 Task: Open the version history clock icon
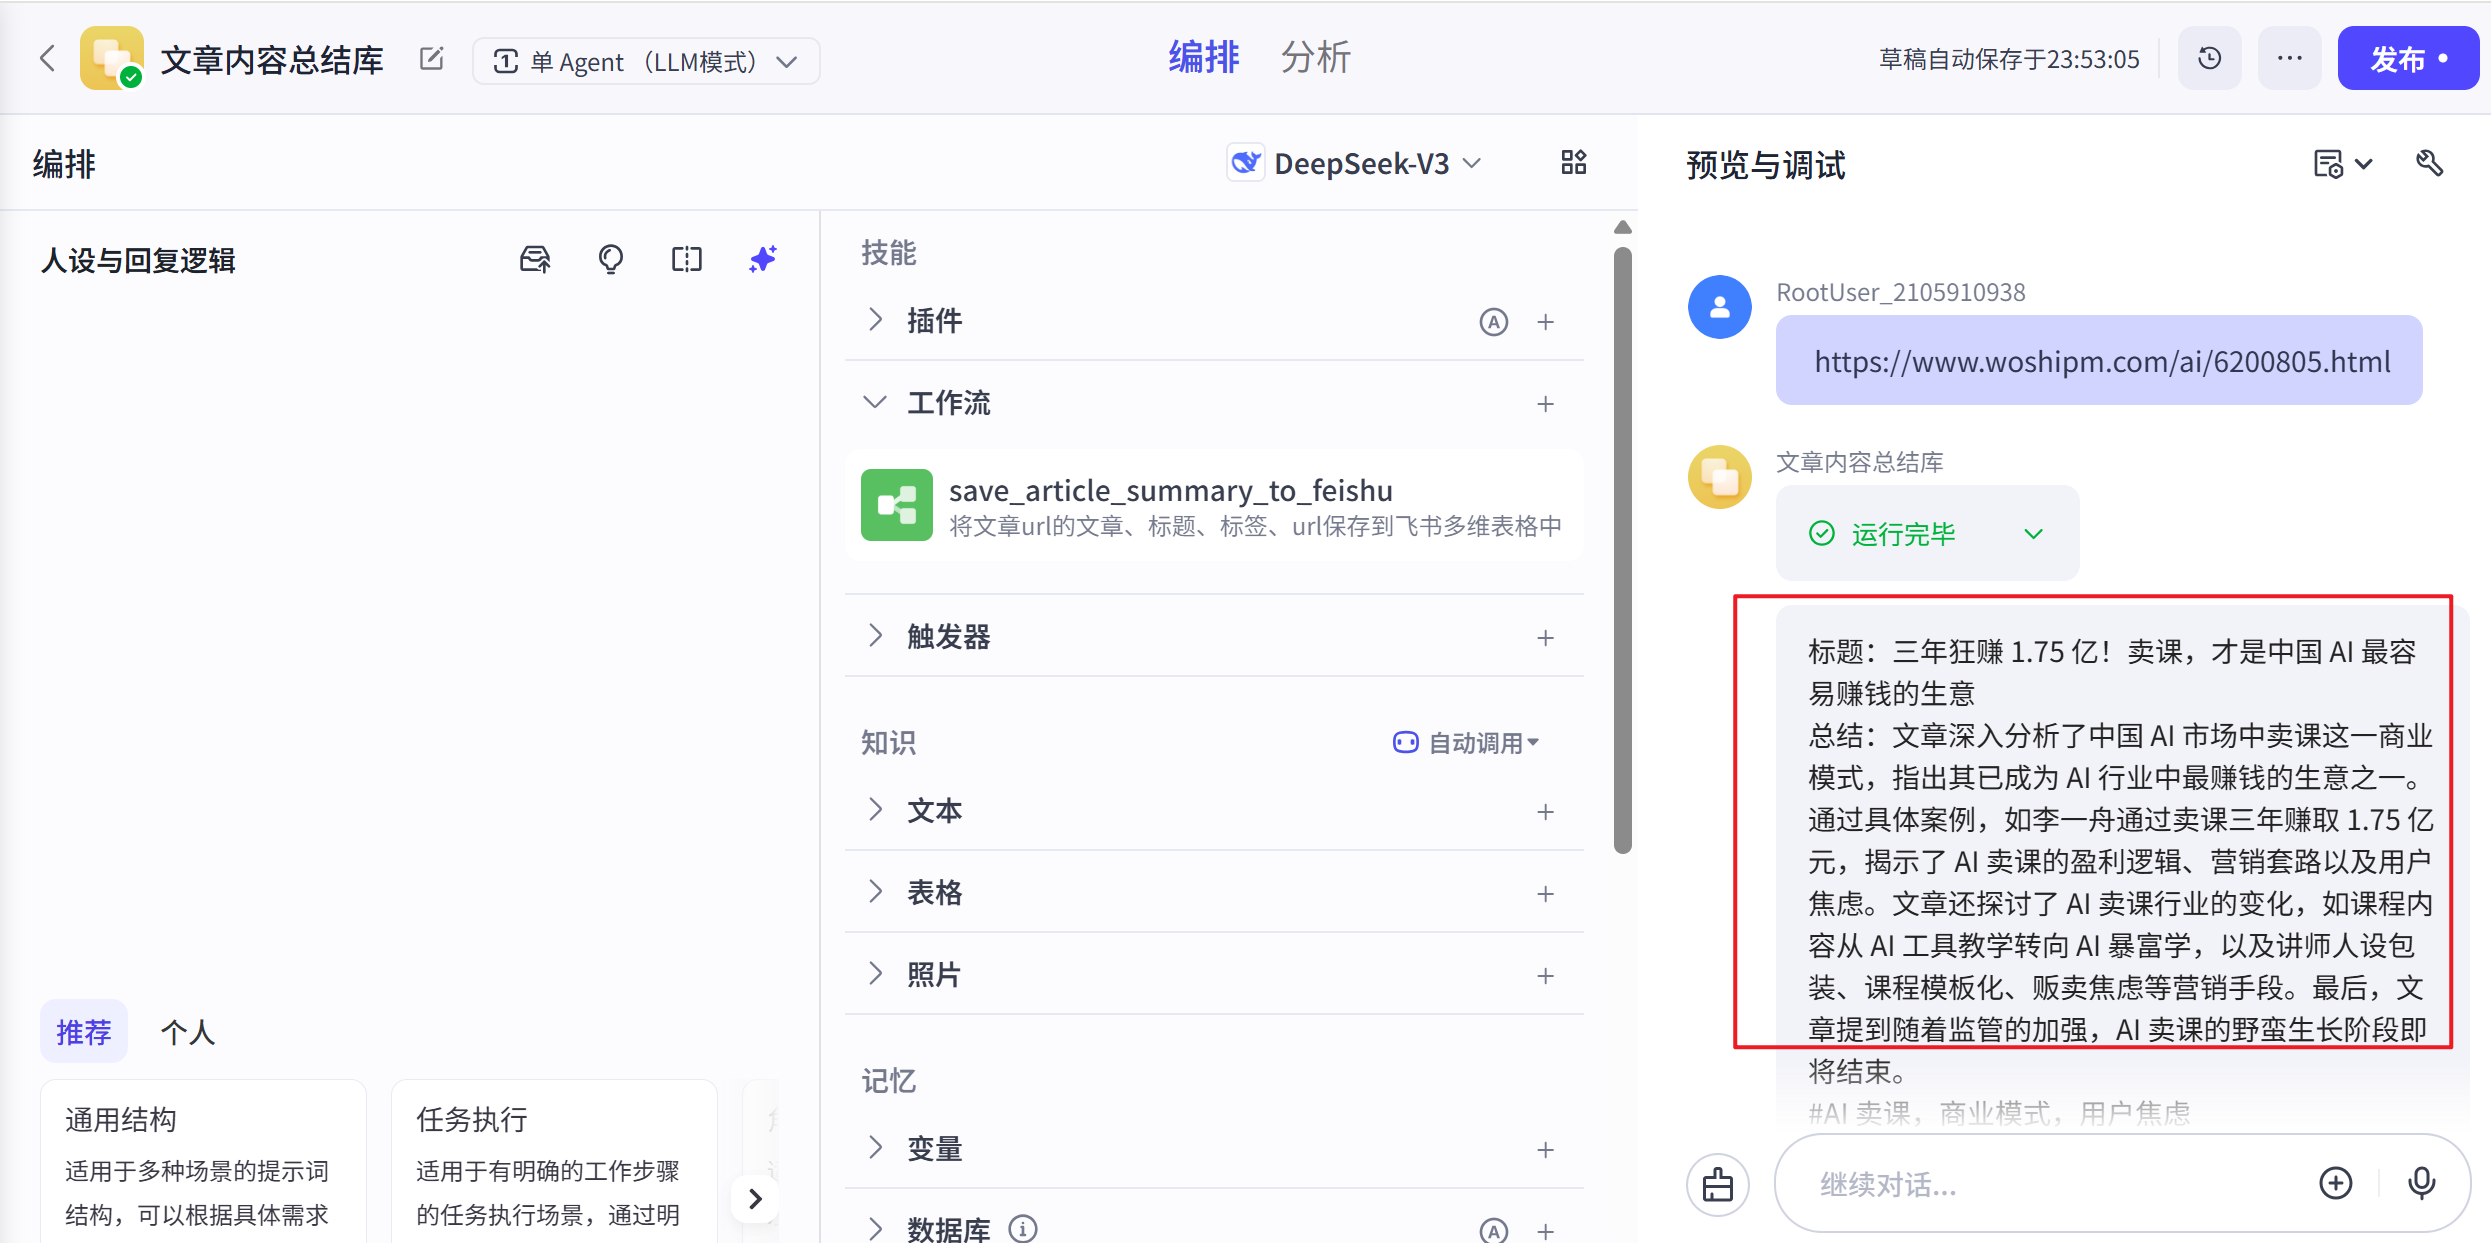tap(2209, 59)
